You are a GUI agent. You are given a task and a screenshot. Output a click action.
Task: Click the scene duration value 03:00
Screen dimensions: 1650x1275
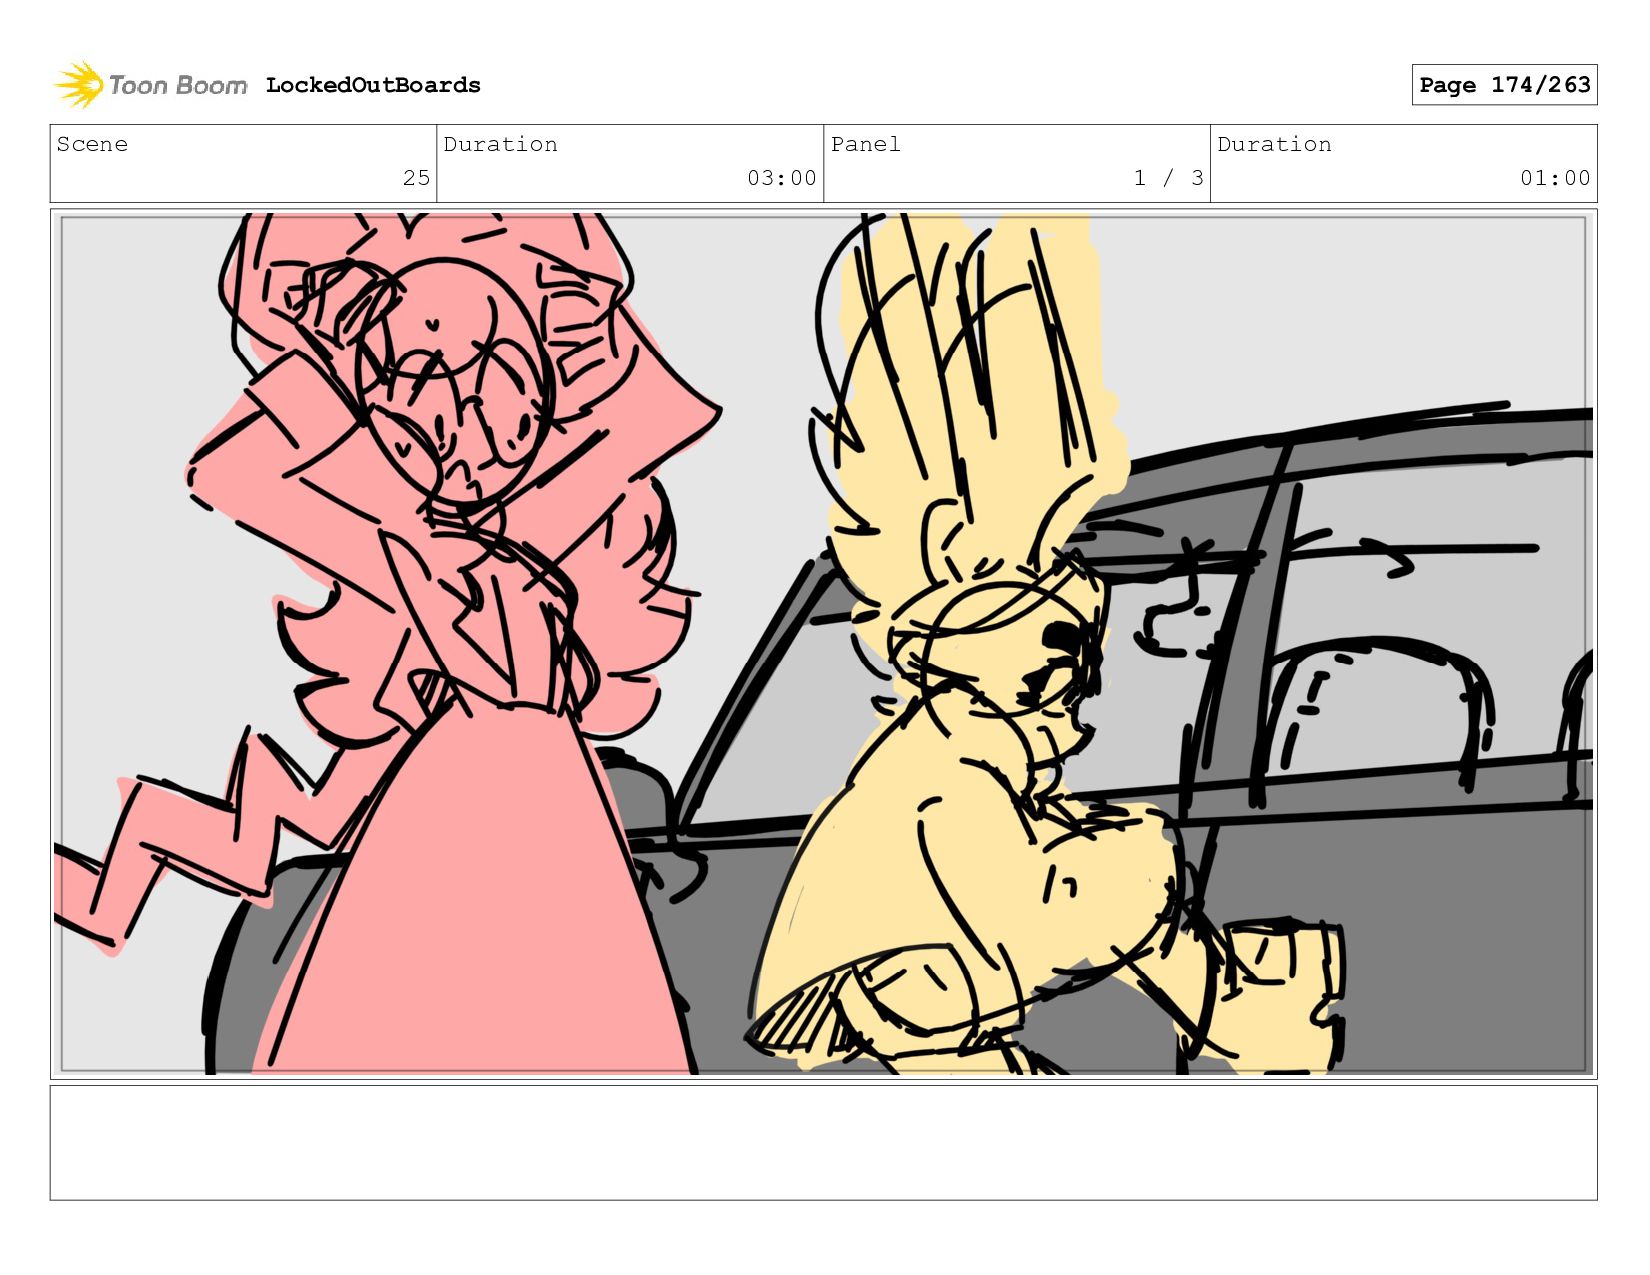782,178
